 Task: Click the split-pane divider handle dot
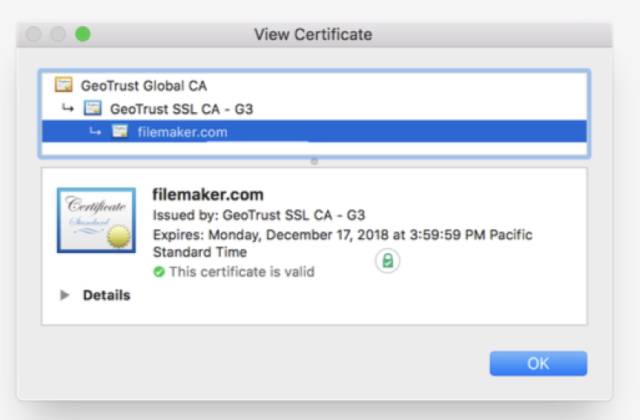tap(314, 161)
